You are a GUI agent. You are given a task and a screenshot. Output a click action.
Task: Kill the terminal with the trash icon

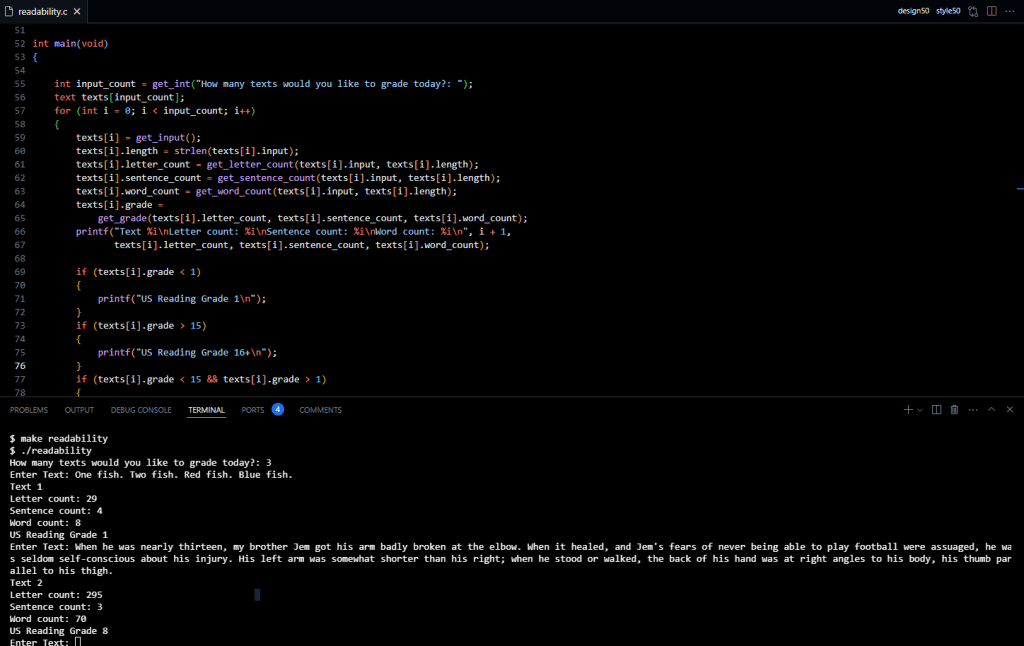954,410
